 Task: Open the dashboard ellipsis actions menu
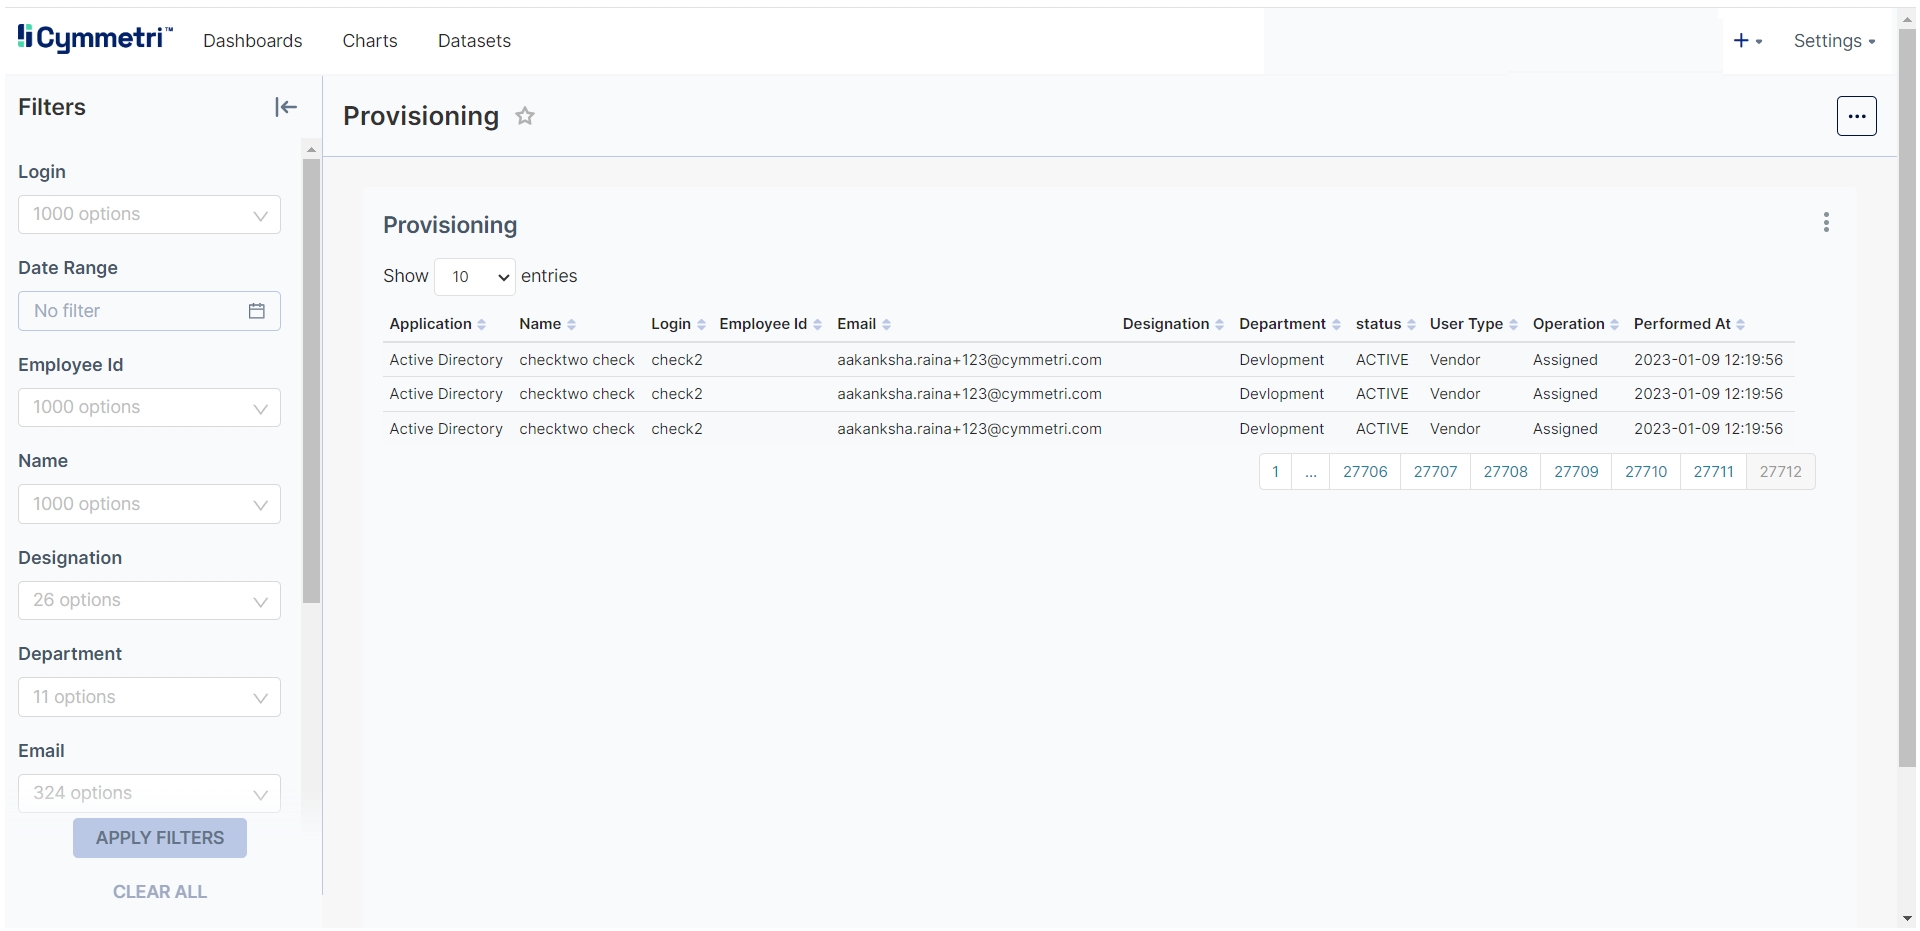point(1856,116)
